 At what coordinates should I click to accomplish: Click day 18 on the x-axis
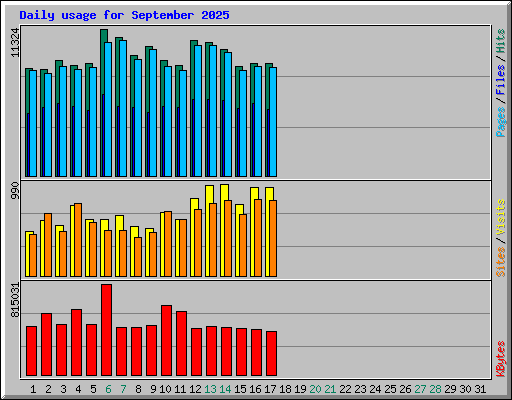pyautogui.click(x=285, y=389)
